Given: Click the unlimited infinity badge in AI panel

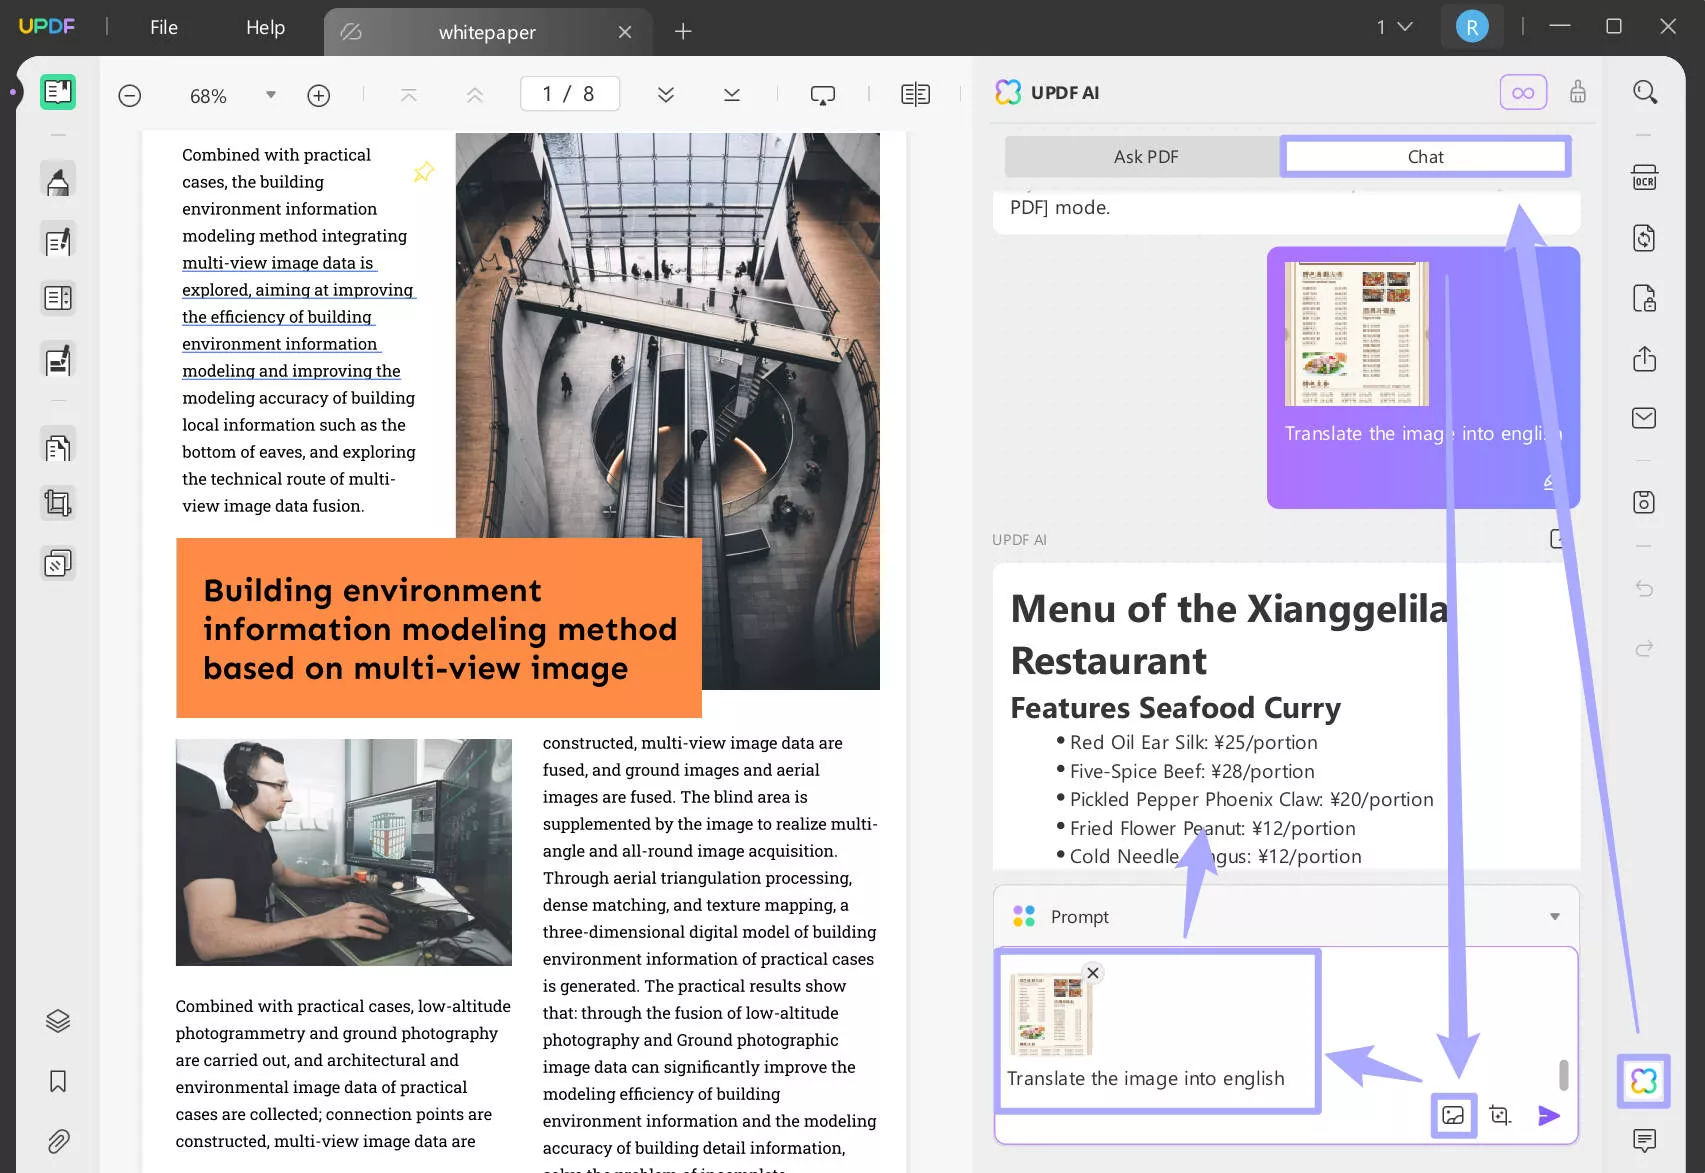Looking at the screenshot, I should click(1523, 93).
